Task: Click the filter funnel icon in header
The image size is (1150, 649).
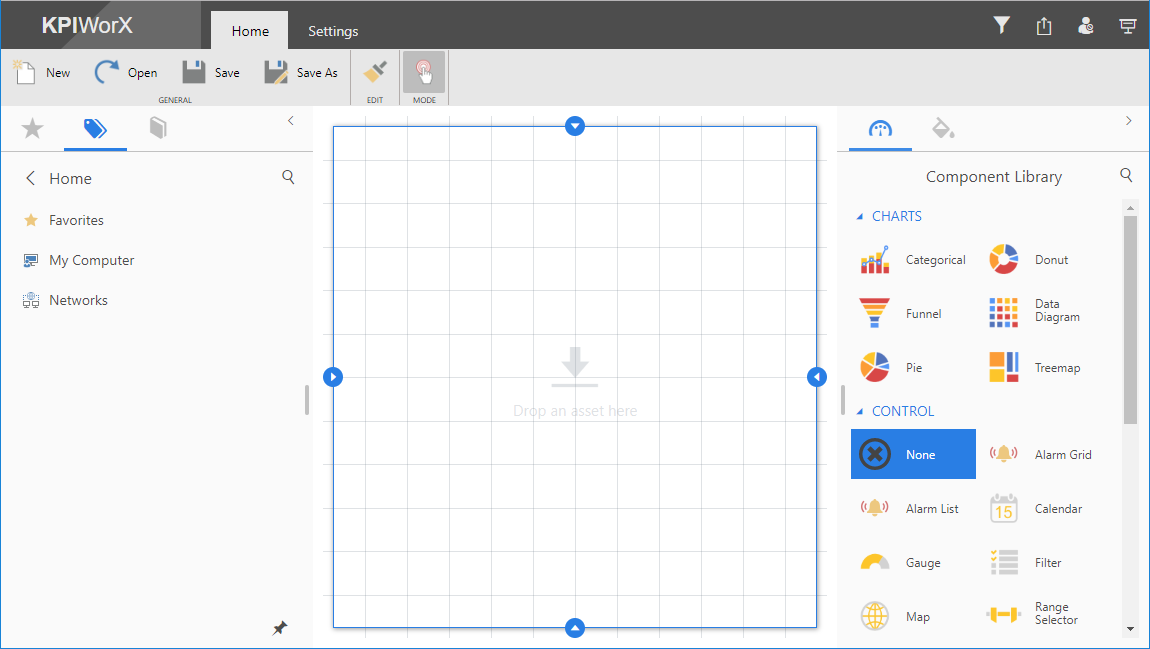Action: click(x=1002, y=26)
